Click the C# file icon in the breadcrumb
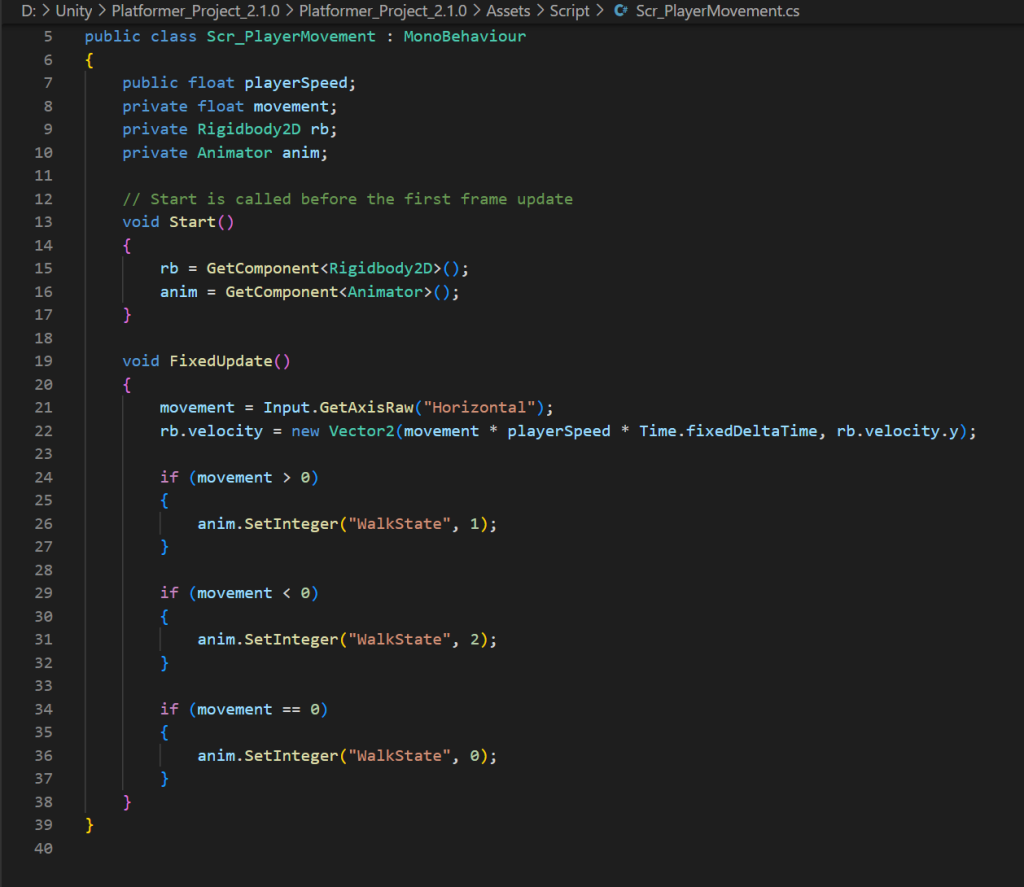The image size is (1024, 887). tap(621, 12)
